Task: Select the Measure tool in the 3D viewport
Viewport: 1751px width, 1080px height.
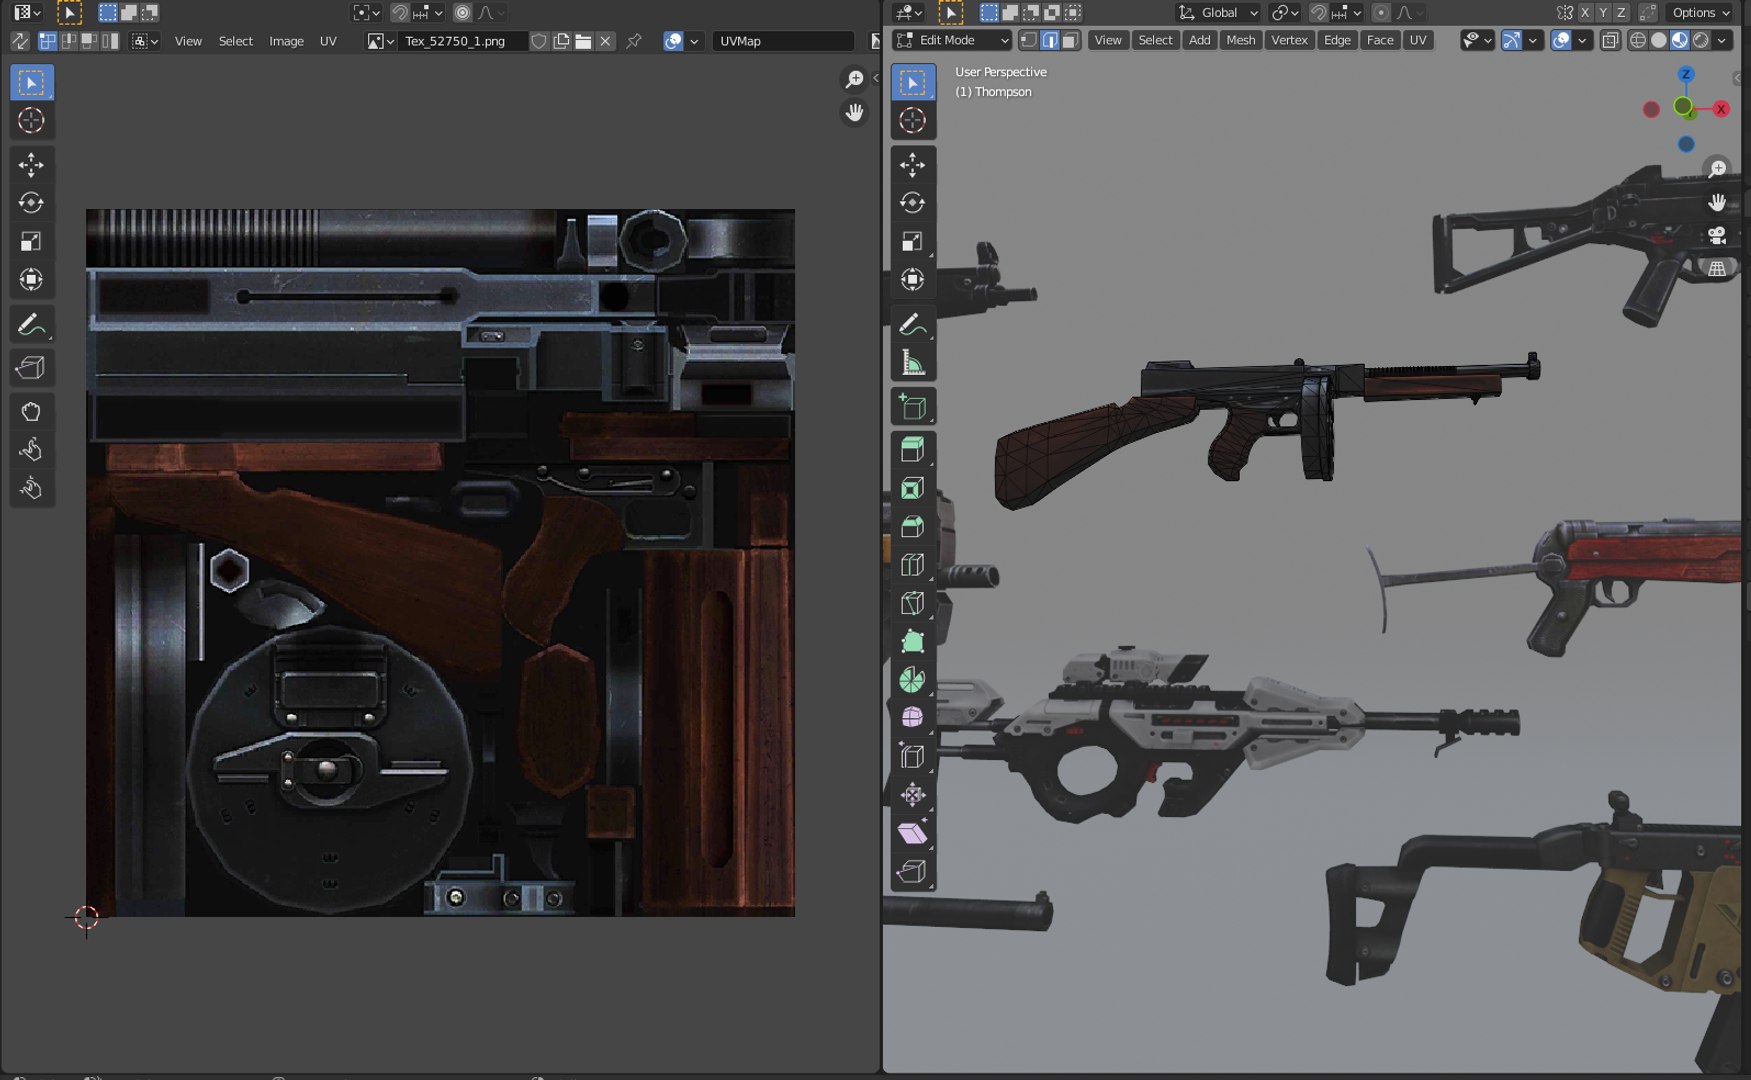Action: 912,363
